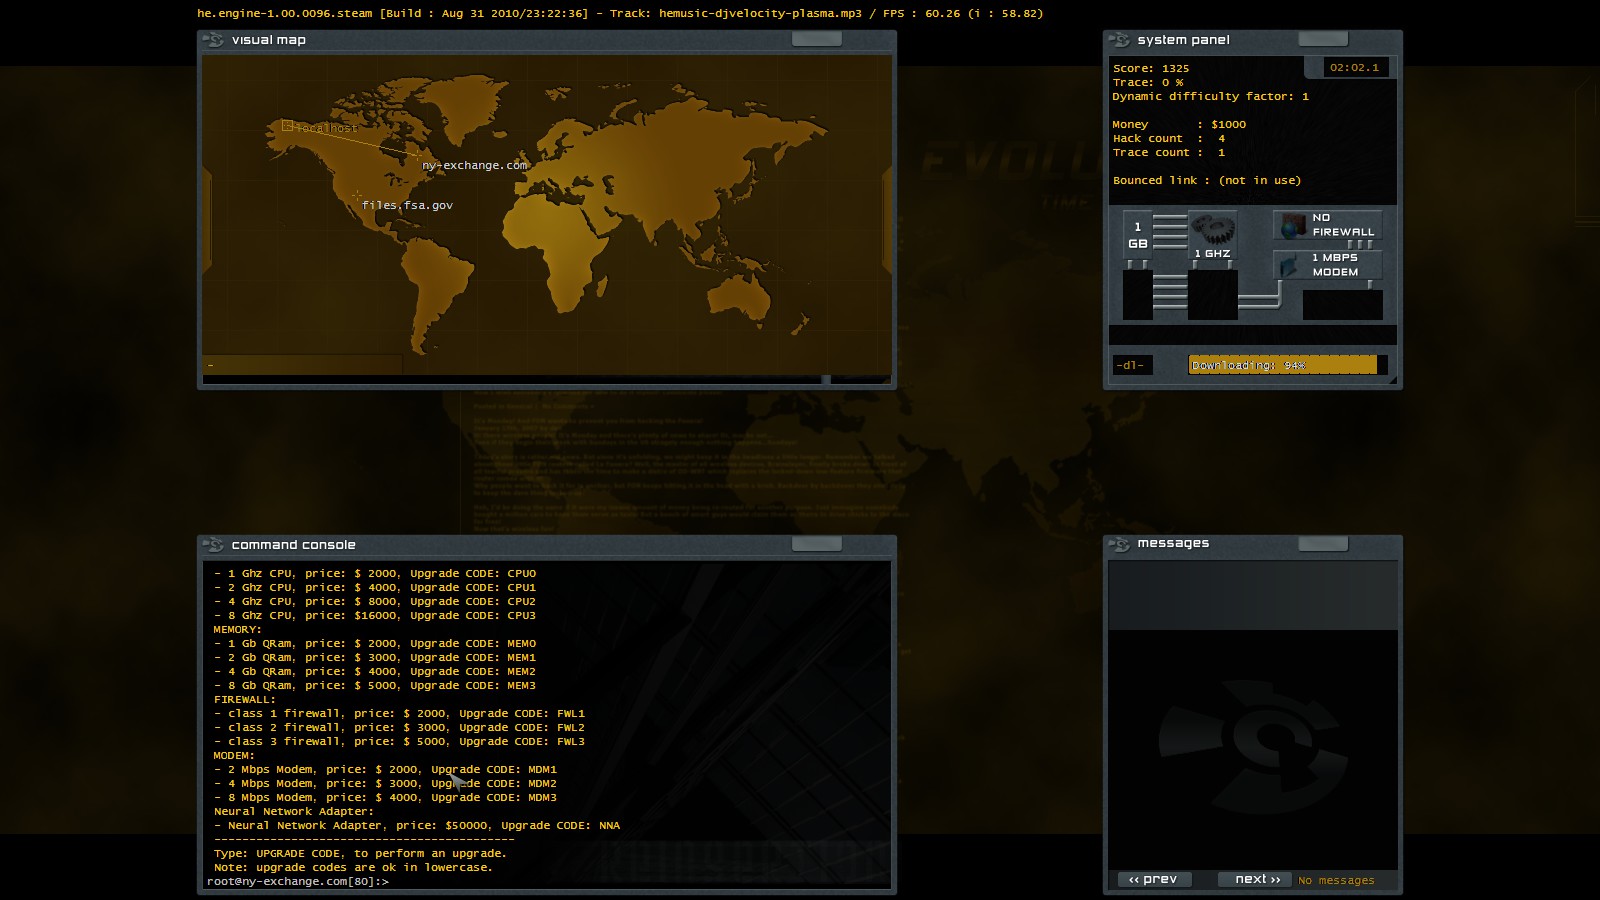Toggle the visual map window tab

point(816,39)
